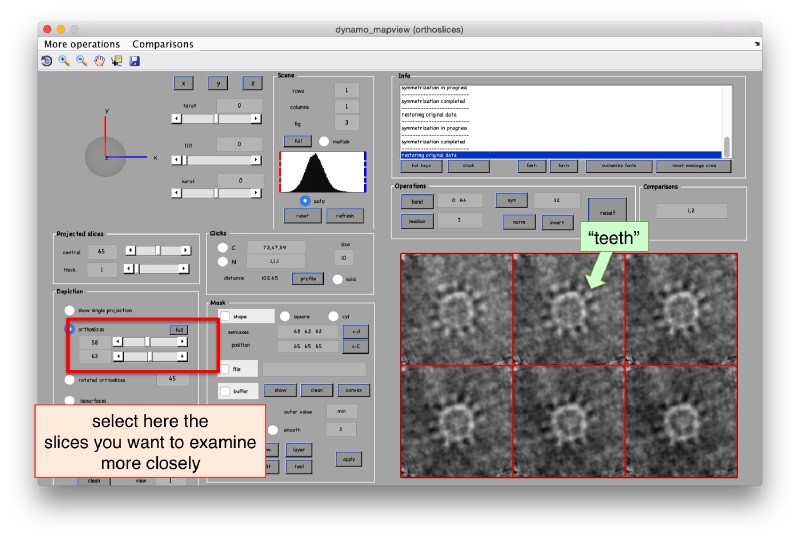The width and height of the screenshot is (800, 540).
Task: Click the data cursor toolbar icon
Action: coord(117,61)
